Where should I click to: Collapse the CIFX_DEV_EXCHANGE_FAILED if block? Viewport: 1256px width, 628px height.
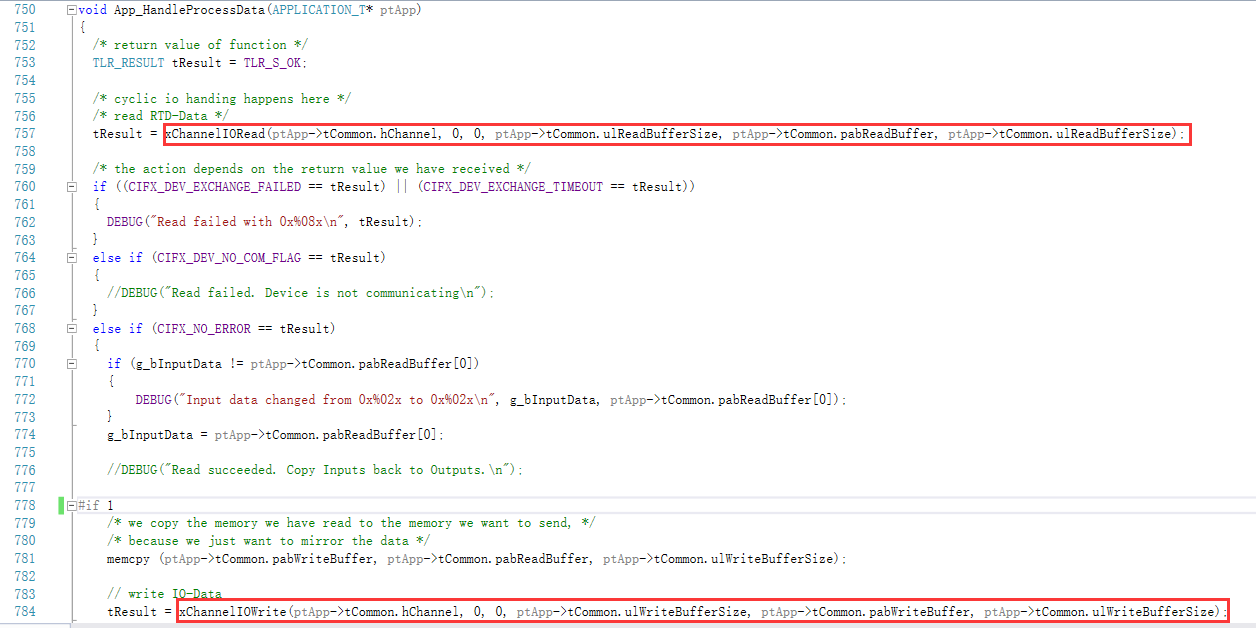71,187
